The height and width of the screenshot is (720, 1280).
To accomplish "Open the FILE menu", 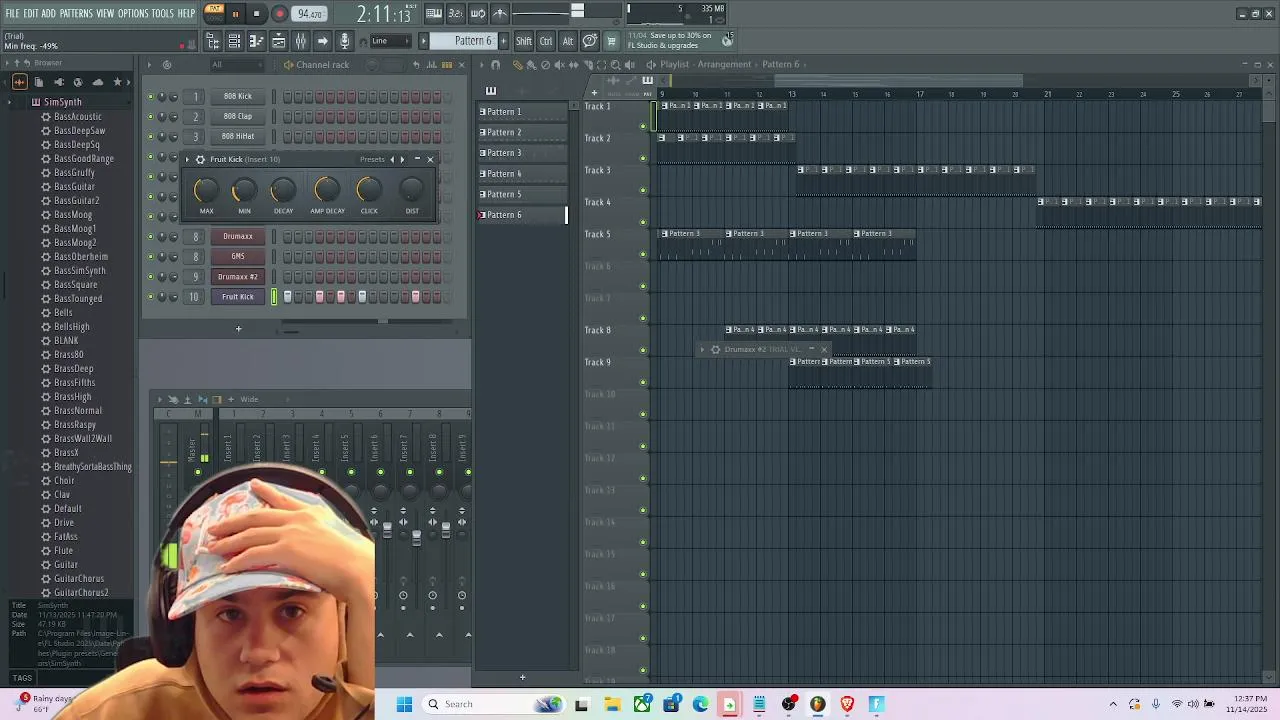I will (x=12, y=13).
